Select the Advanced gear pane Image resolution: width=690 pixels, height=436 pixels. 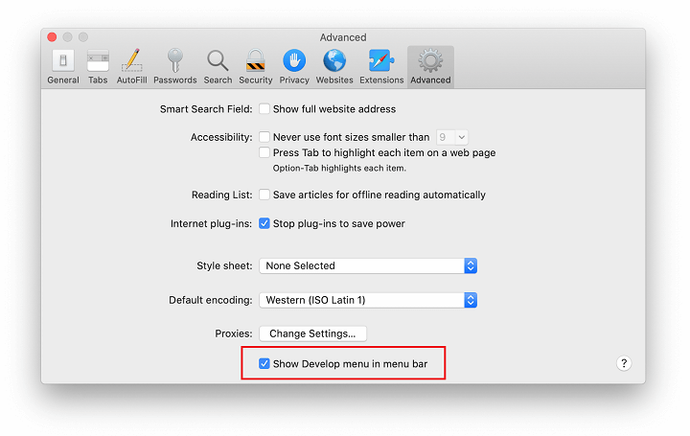tap(430, 66)
